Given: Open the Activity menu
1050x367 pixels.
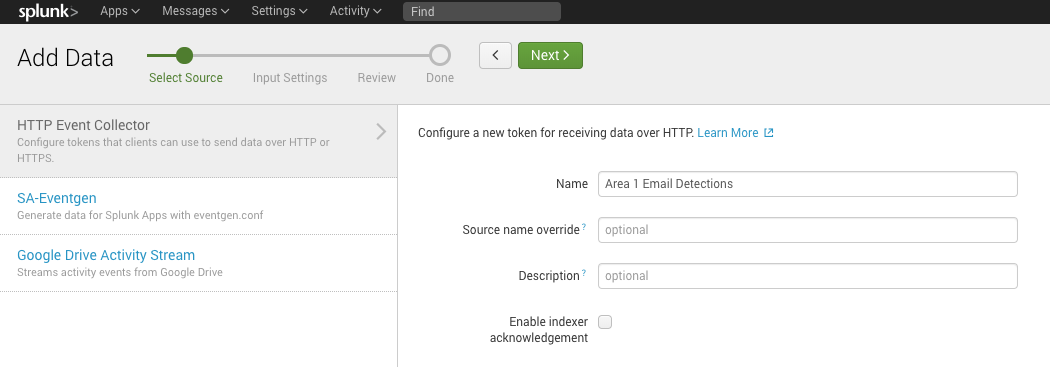Looking at the screenshot, I should click(356, 11).
